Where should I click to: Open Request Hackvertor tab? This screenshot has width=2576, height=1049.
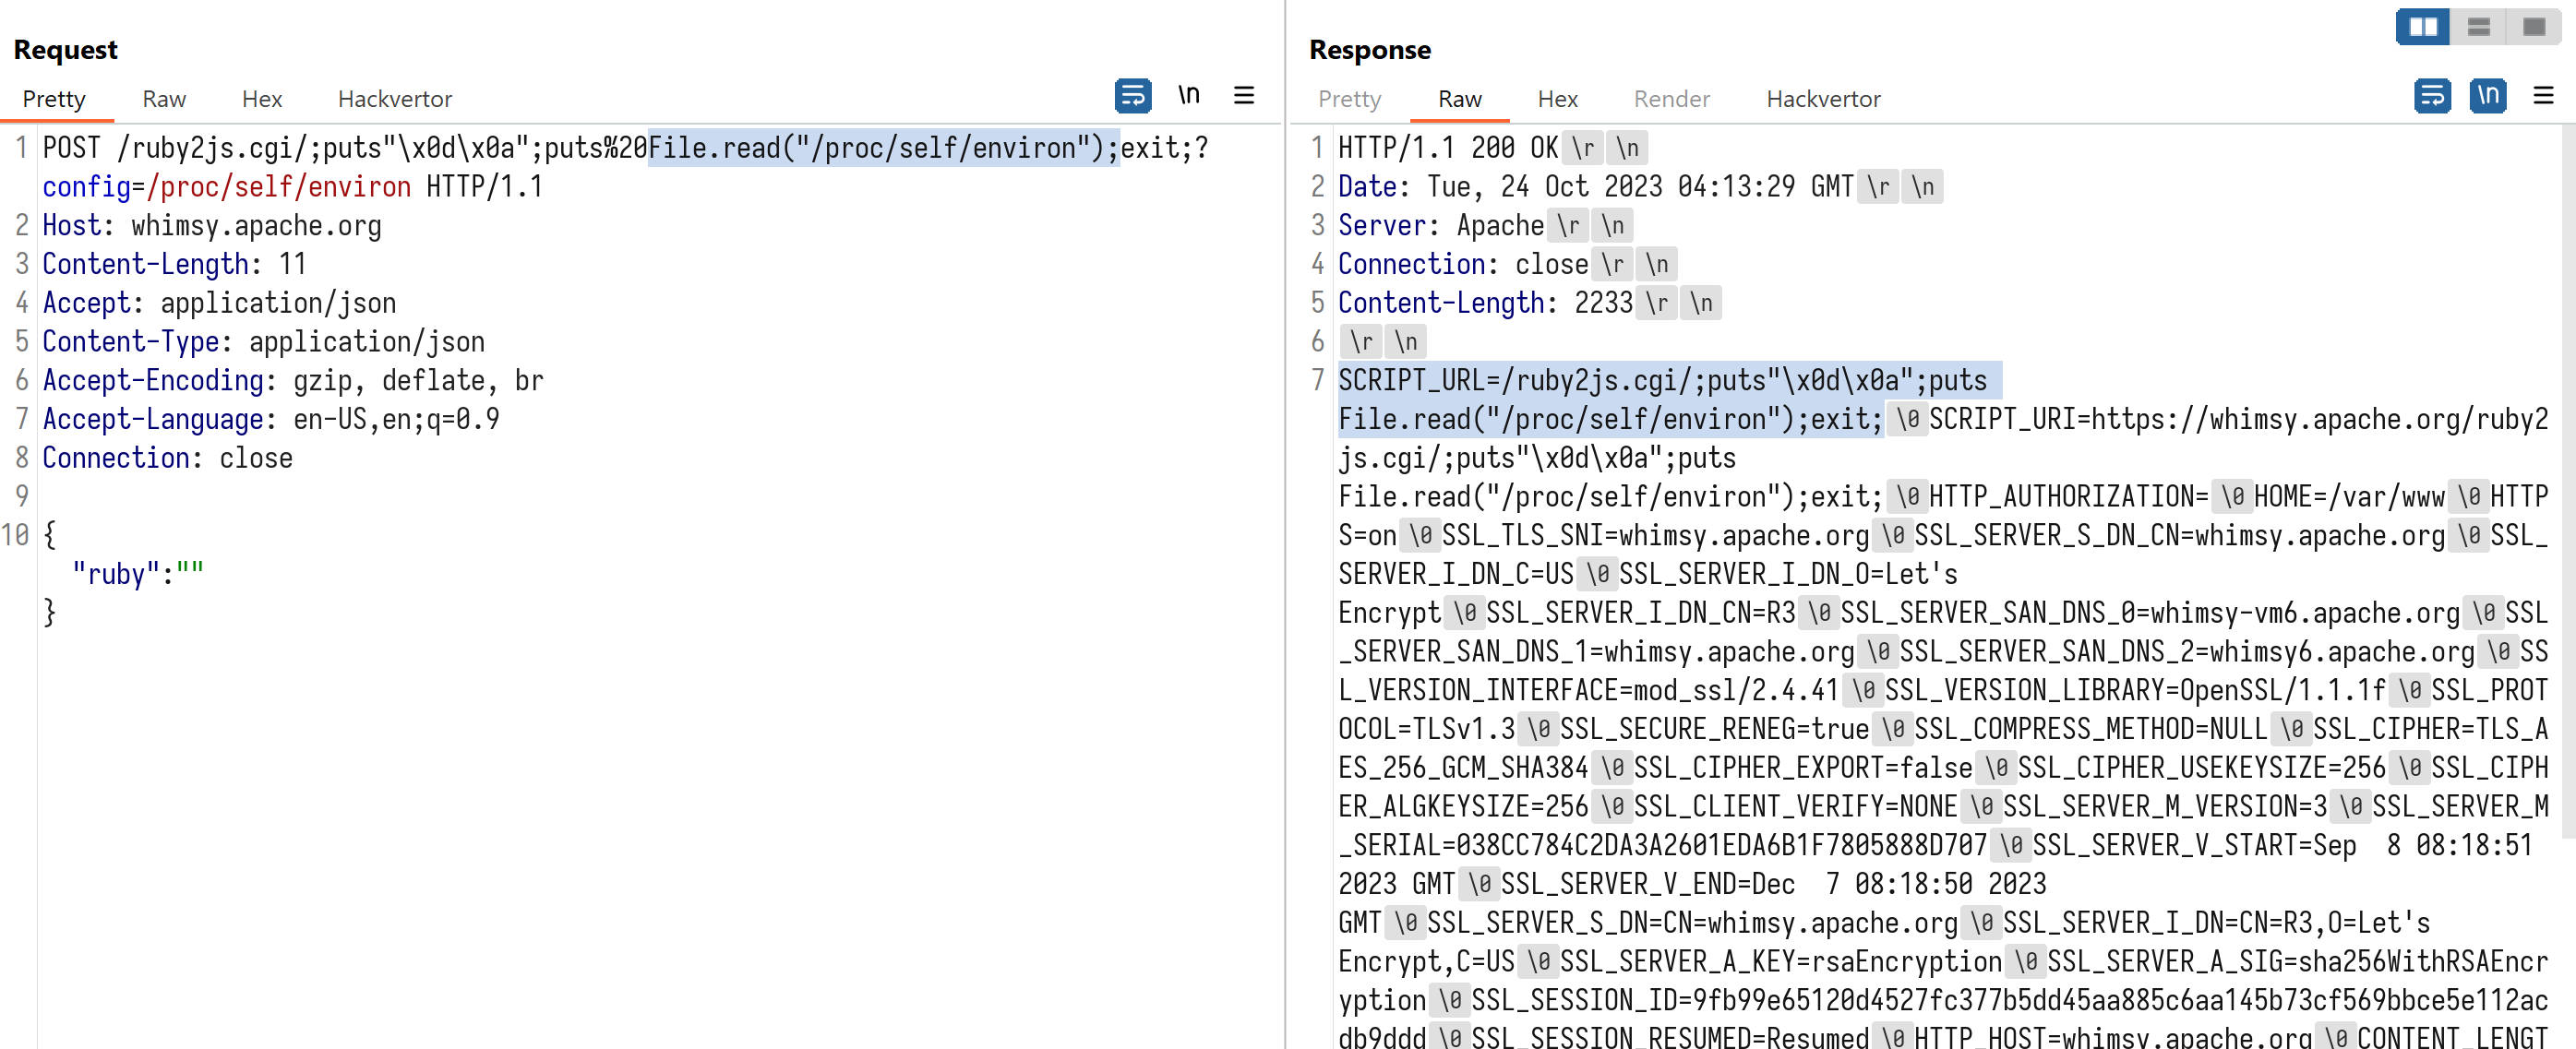[394, 99]
